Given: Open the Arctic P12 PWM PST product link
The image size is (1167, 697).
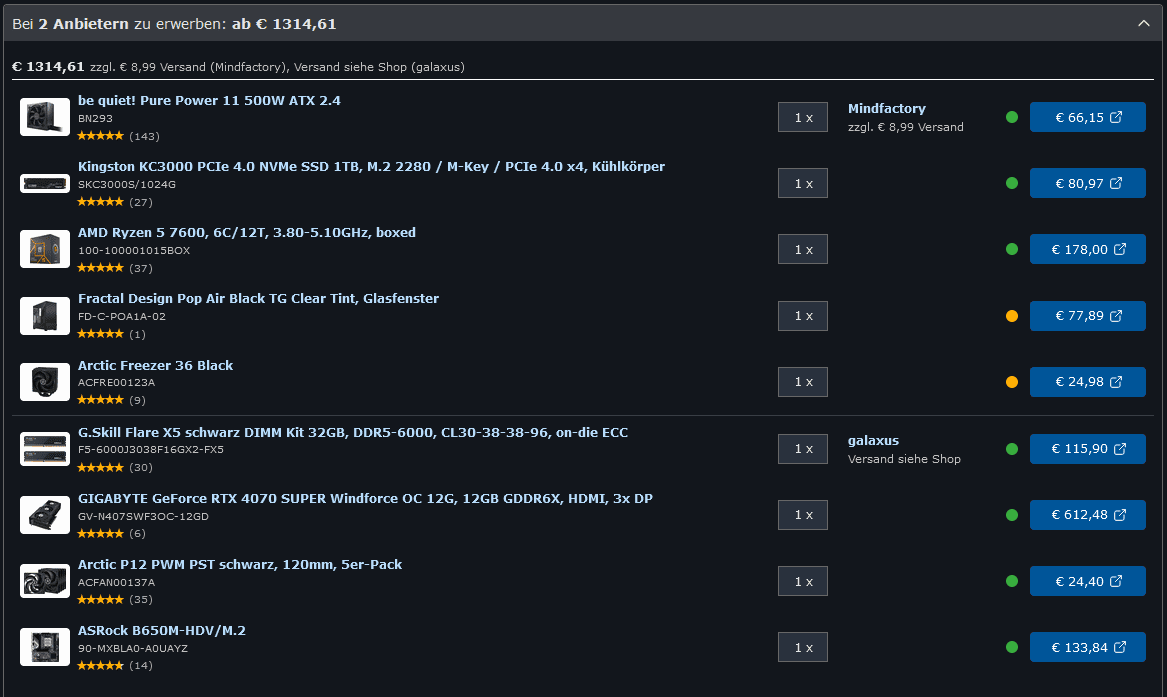Looking at the screenshot, I should coord(240,565).
